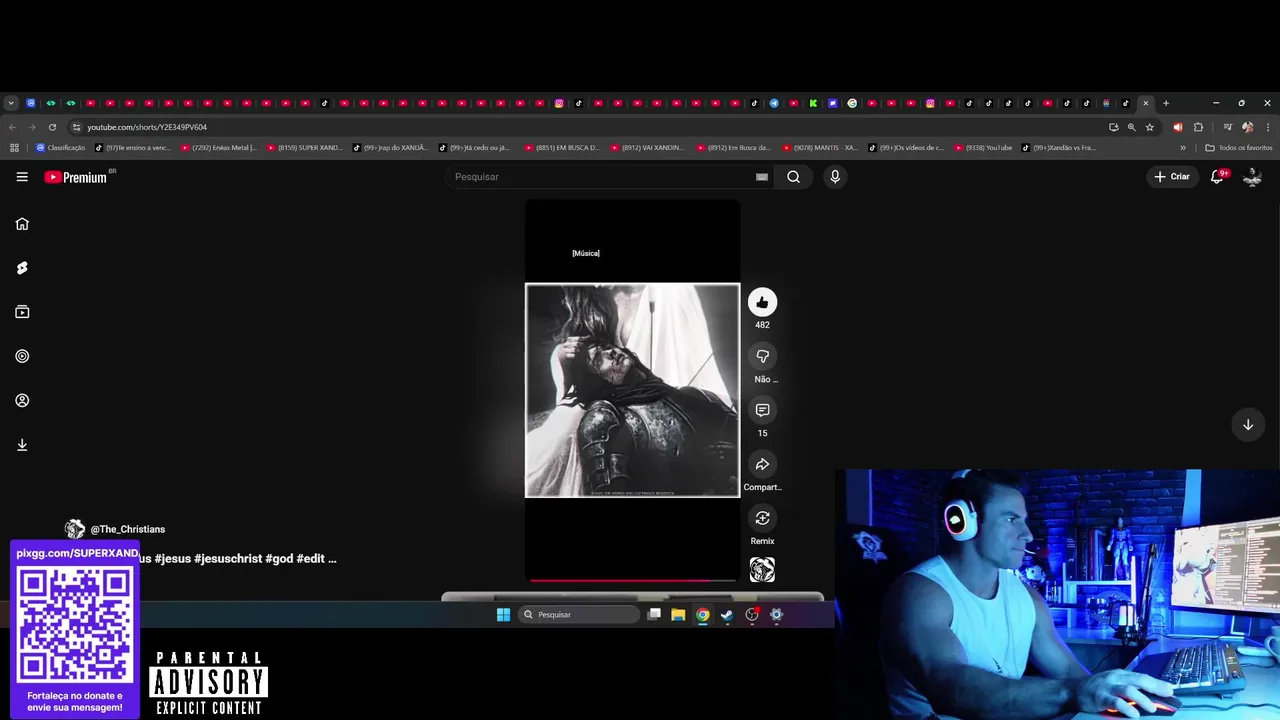
Task: Open '(8159) SUPER XAND...' bookmark
Action: 305,148
